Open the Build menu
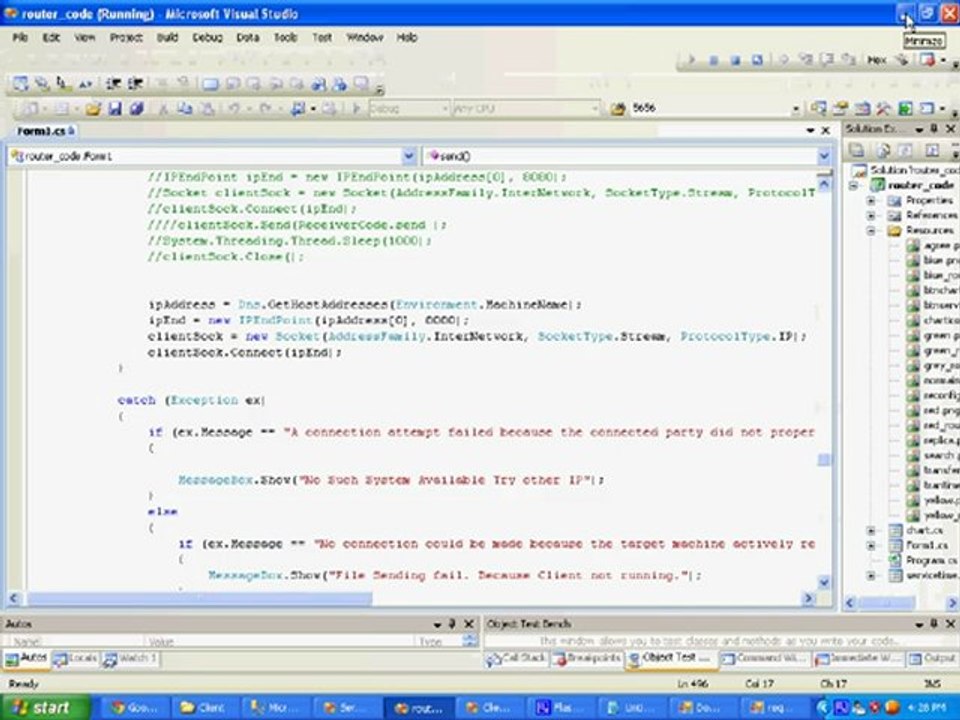The width and height of the screenshot is (960, 720). pyautogui.click(x=167, y=37)
